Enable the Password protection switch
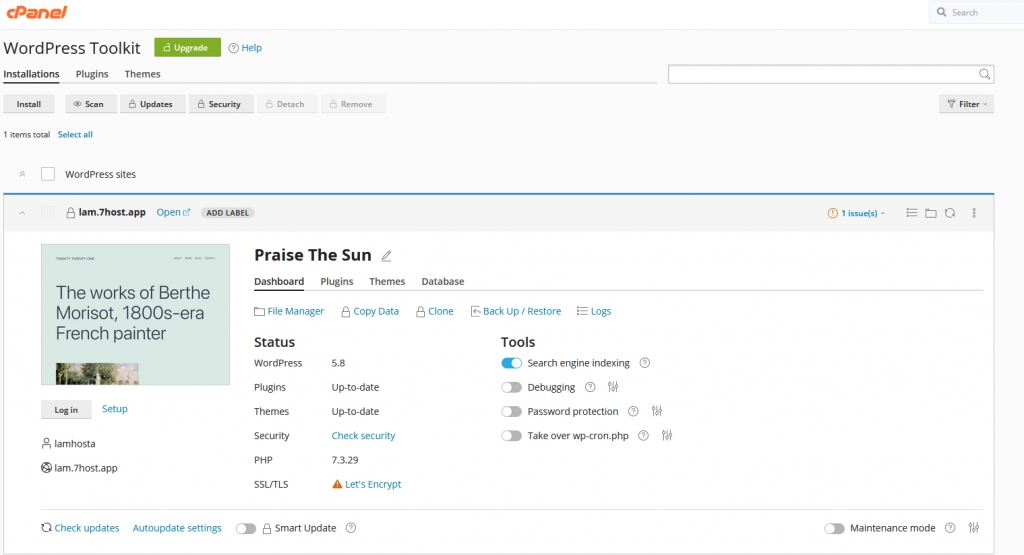The height and width of the screenshot is (555, 1024). click(511, 411)
